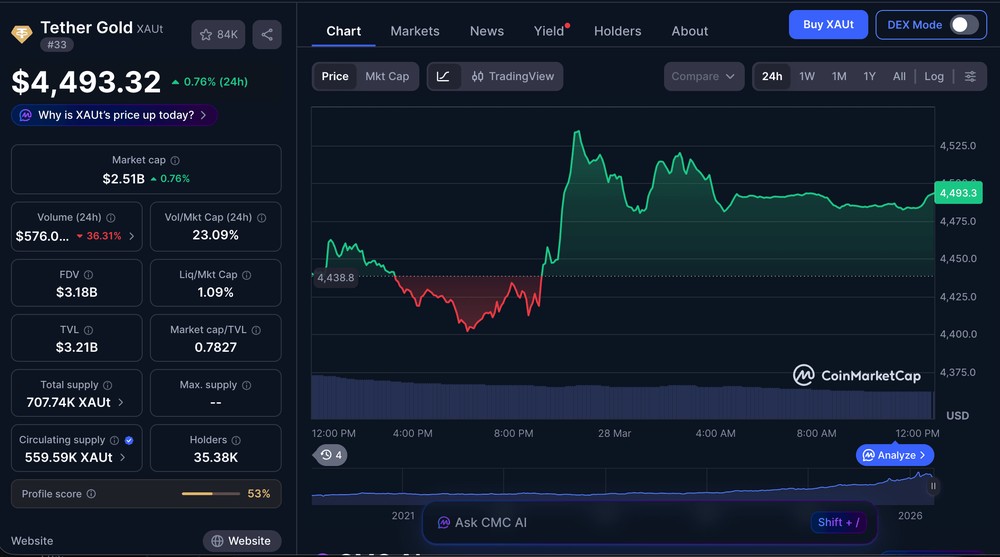1000x557 pixels.
Task: Click the Profile score progress bar
Action: coord(210,494)
